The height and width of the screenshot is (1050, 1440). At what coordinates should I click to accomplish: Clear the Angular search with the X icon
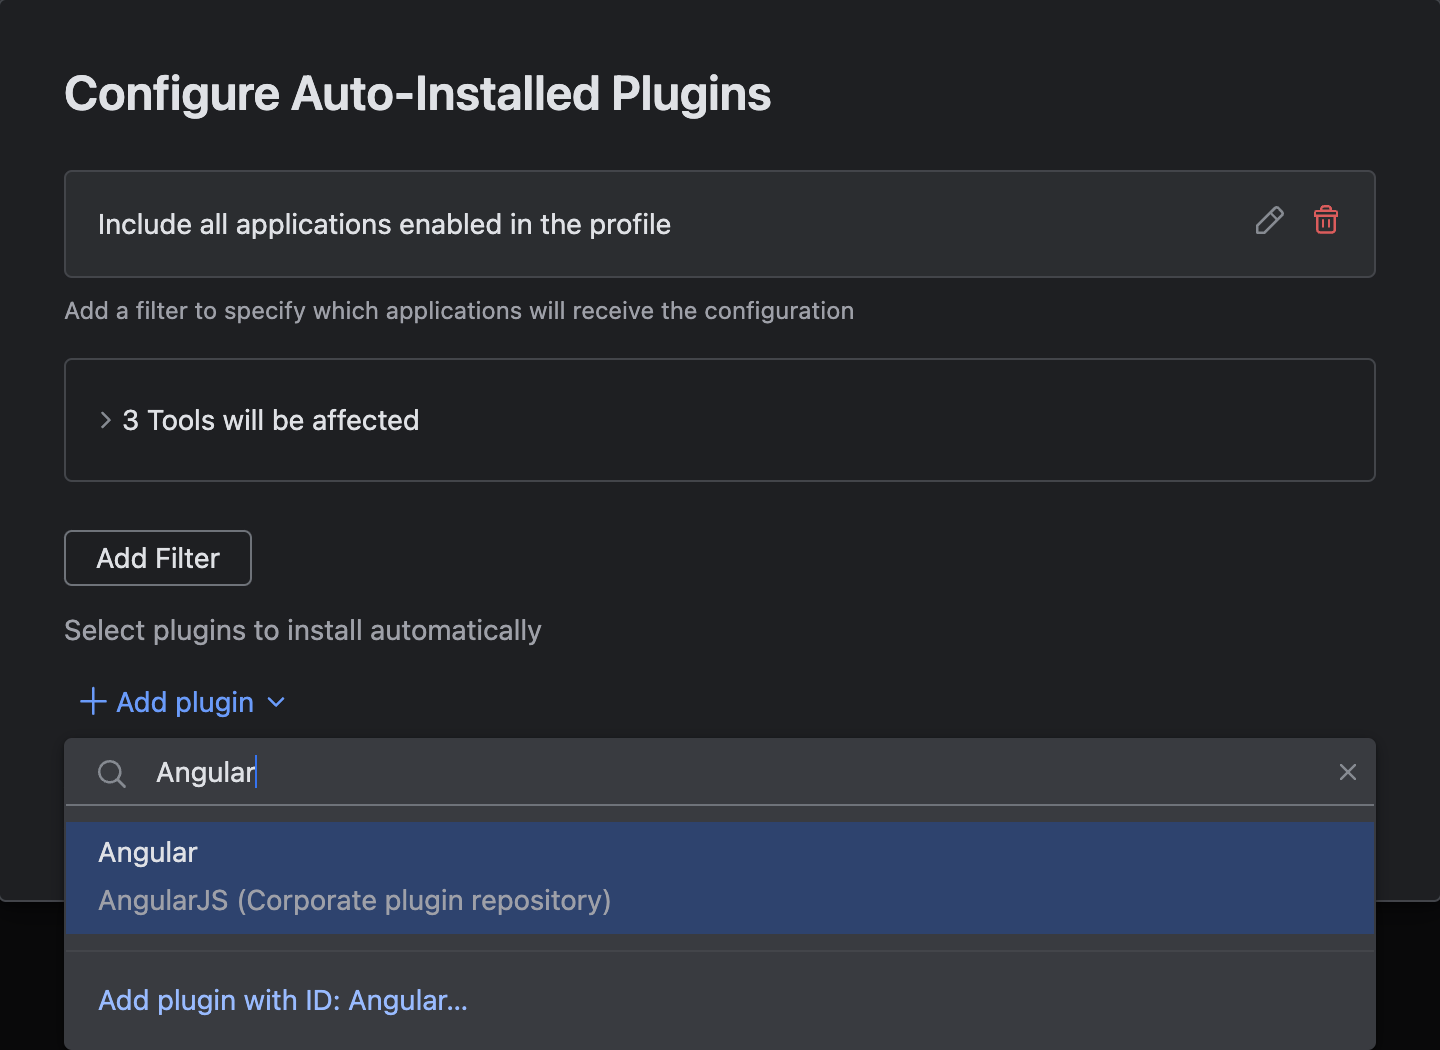tap(1347, 772)
